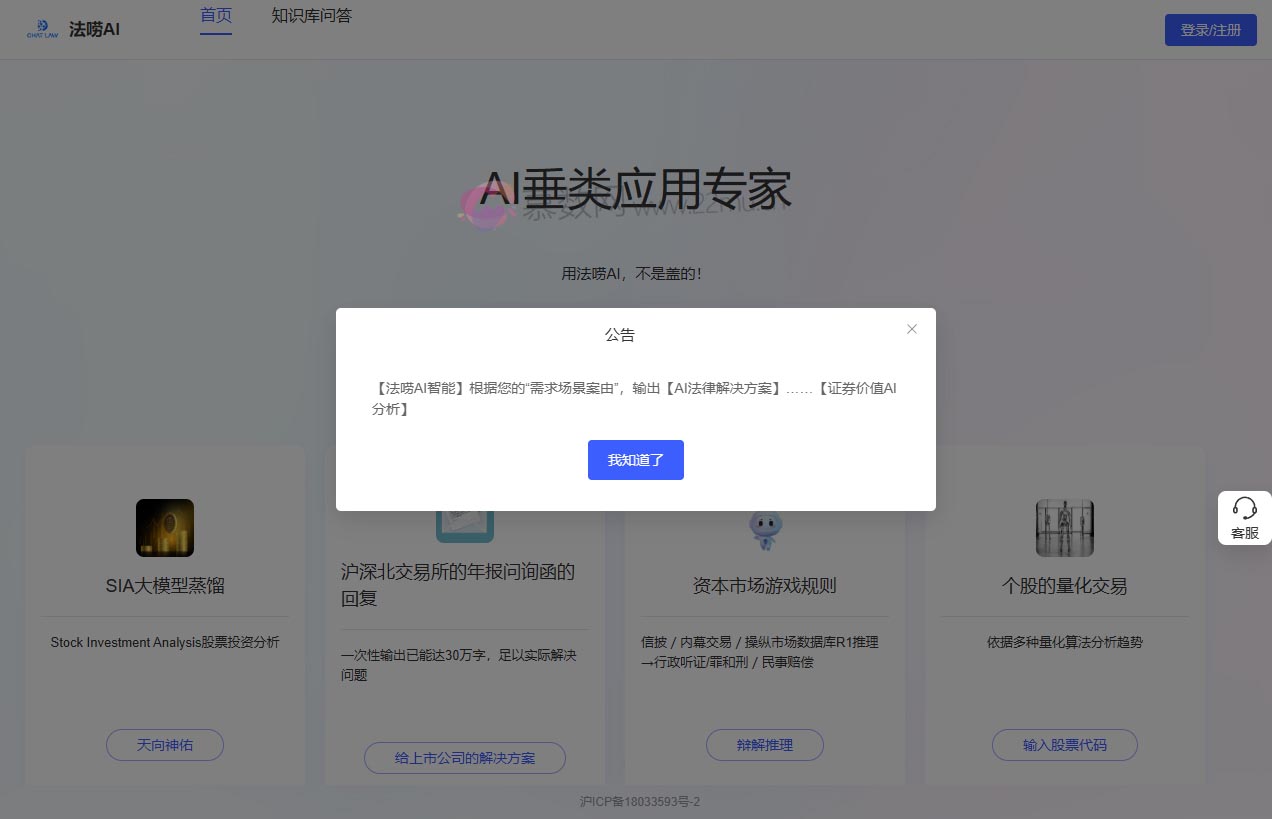Click the 辩解推理 pill button
The image size is (1272, 819).
[x=764, y=744]
